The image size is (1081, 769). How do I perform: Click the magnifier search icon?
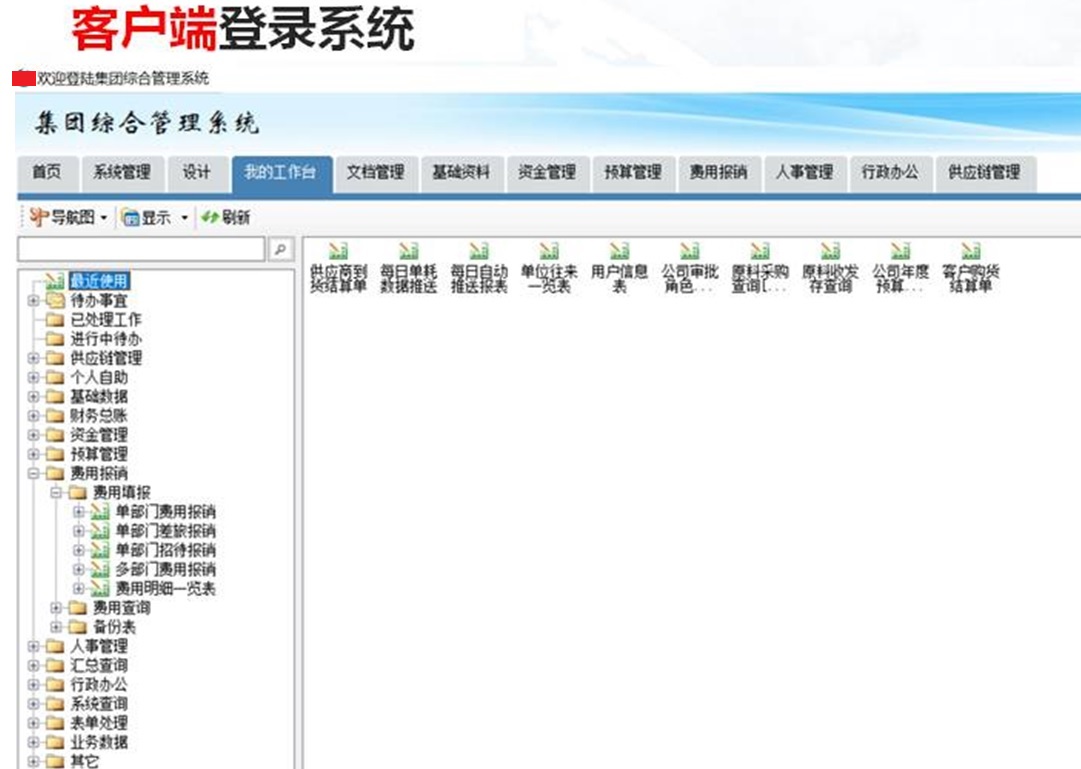pos(281,249)
